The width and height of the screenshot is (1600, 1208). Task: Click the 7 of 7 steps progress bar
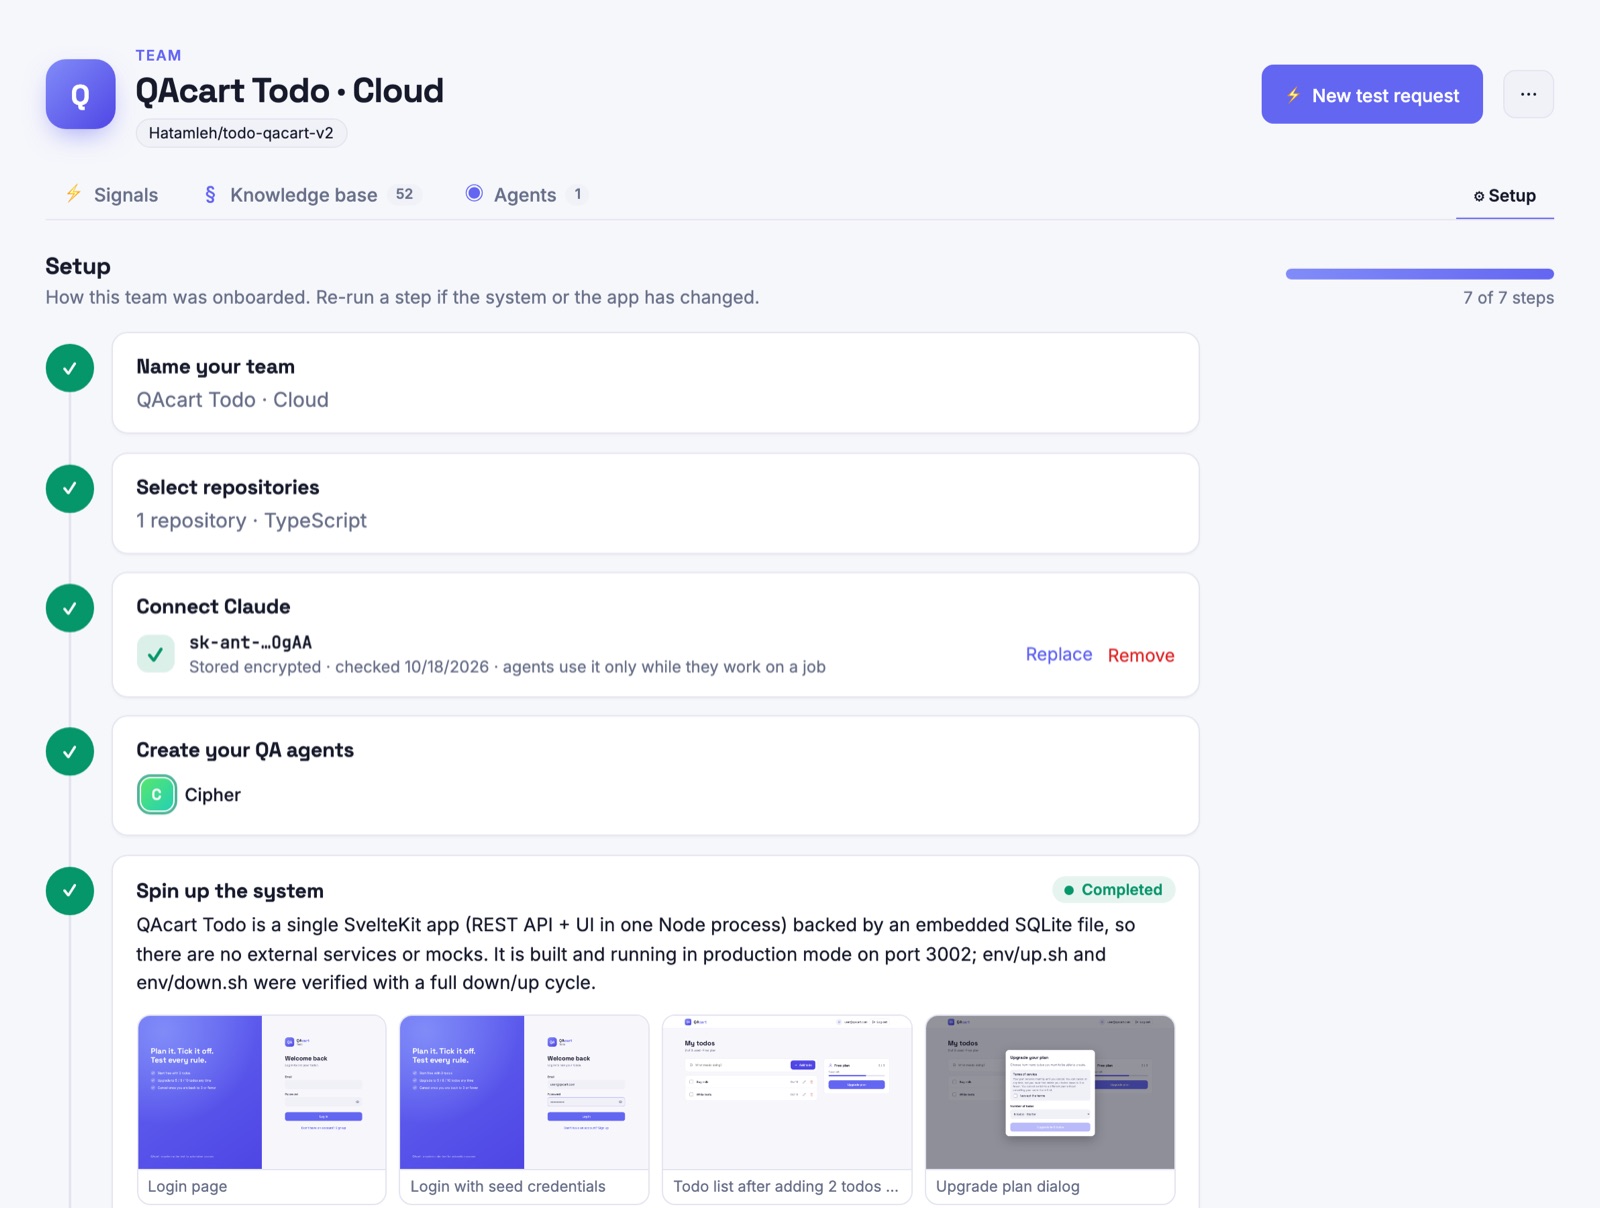click(x=1419, y=274)
